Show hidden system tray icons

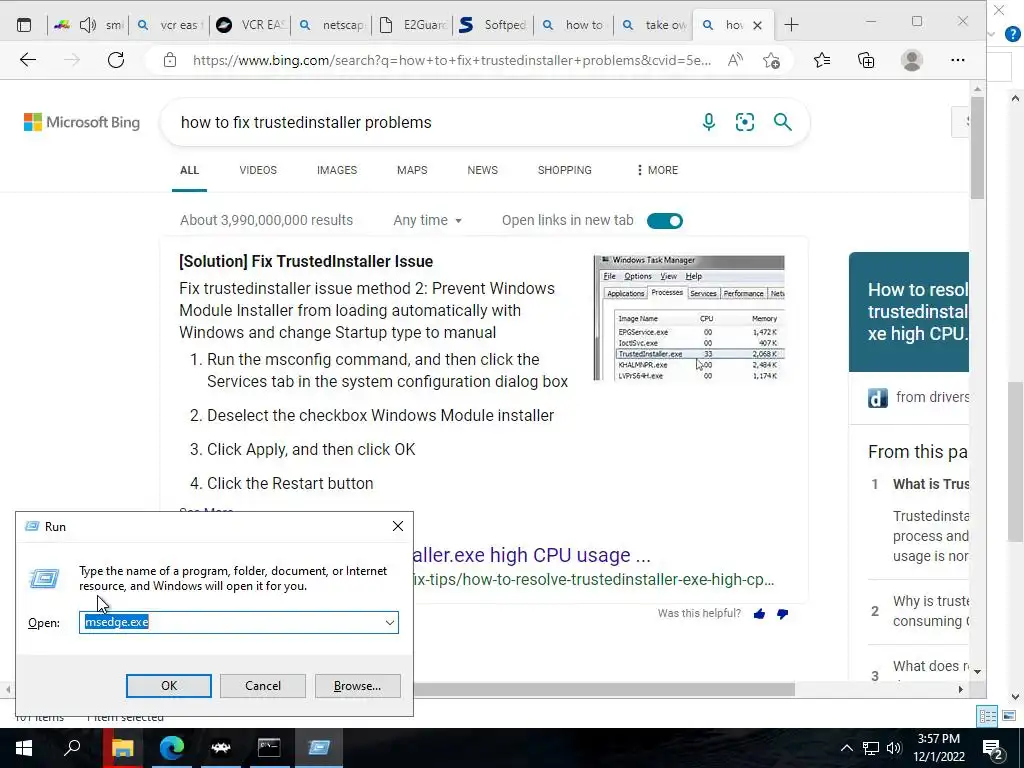coord(846,748)
